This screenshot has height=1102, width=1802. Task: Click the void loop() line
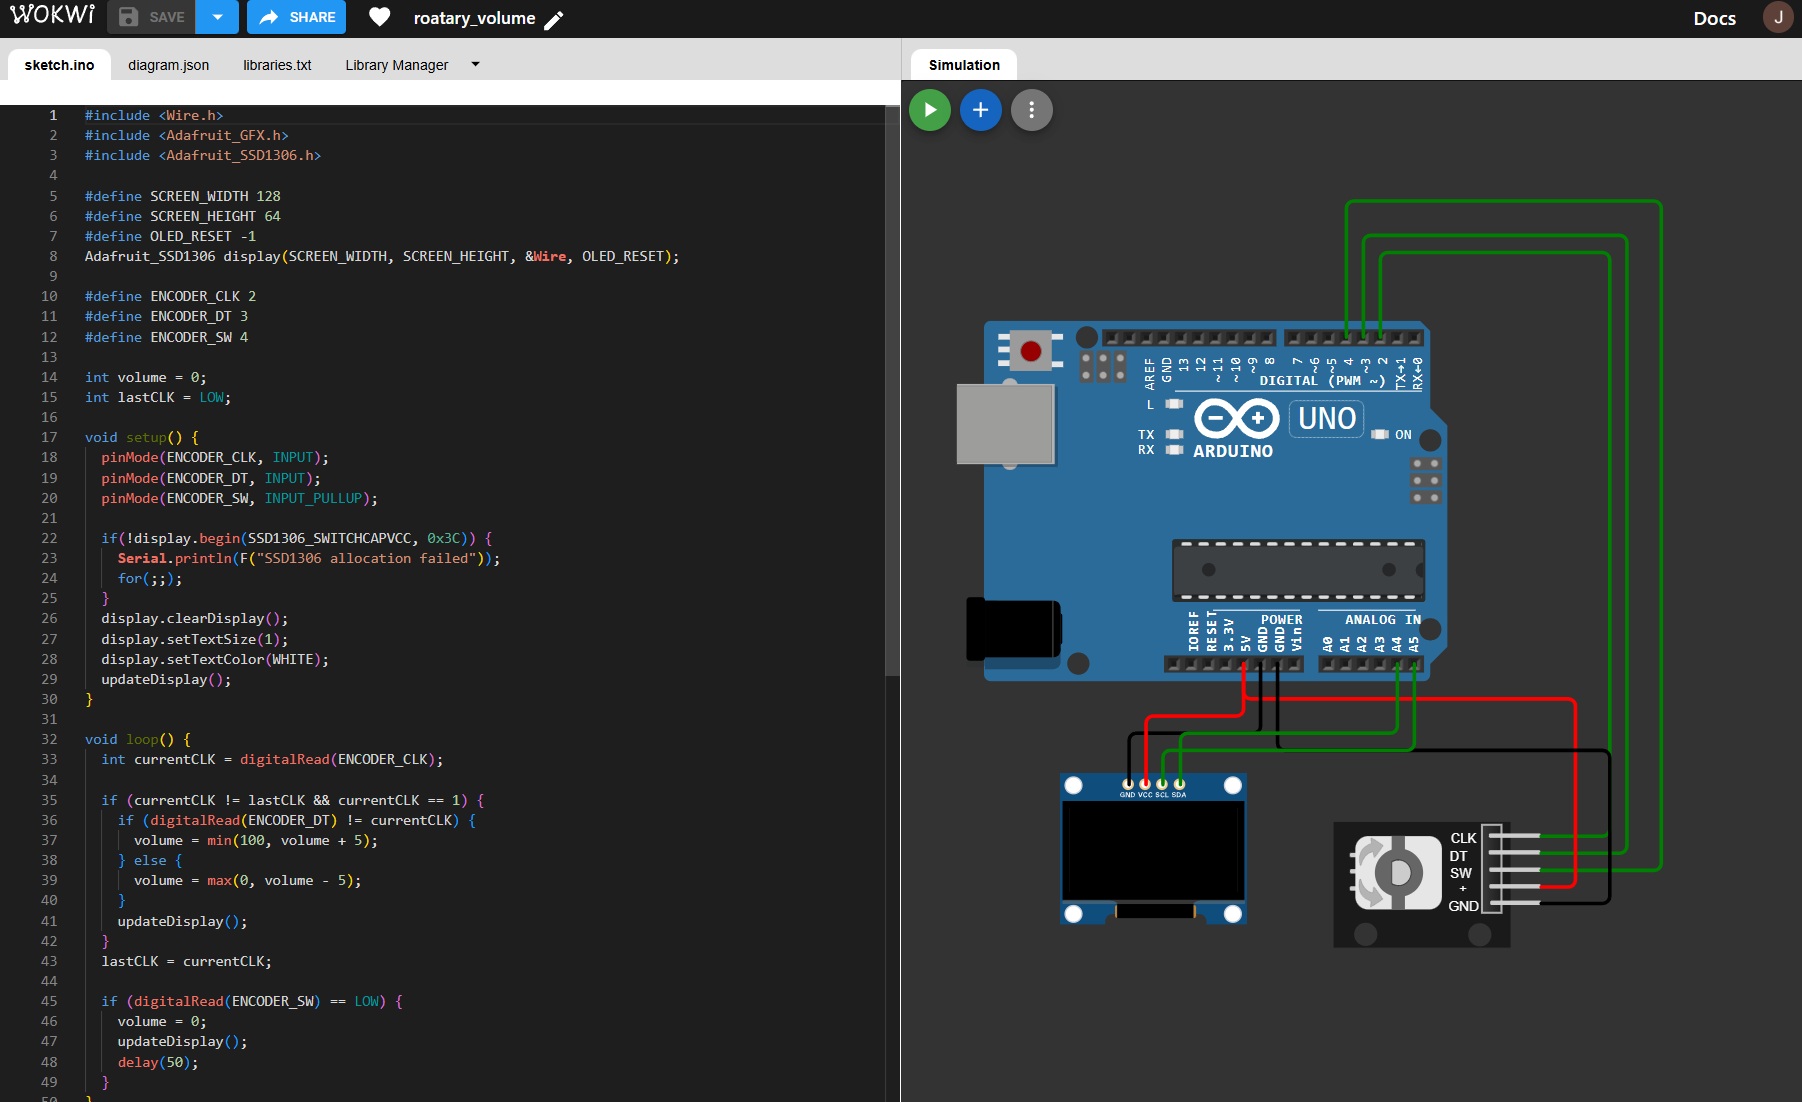(x=138, y=739)
